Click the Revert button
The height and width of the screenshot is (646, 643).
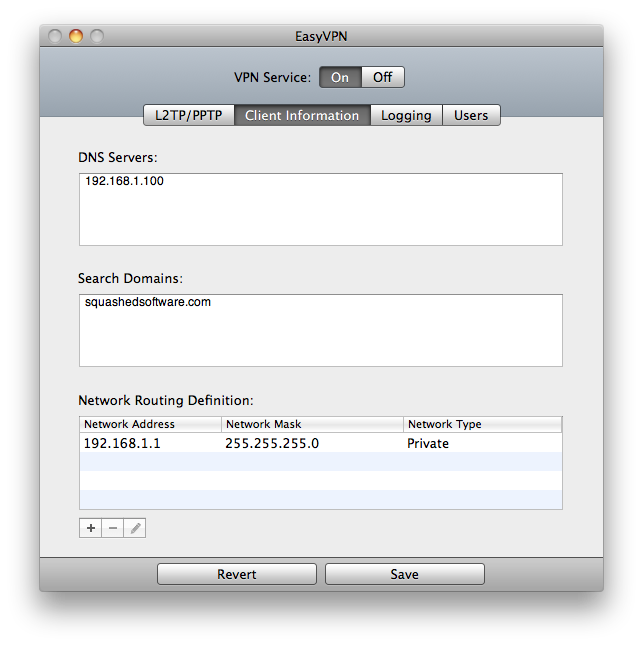[237, 574]
